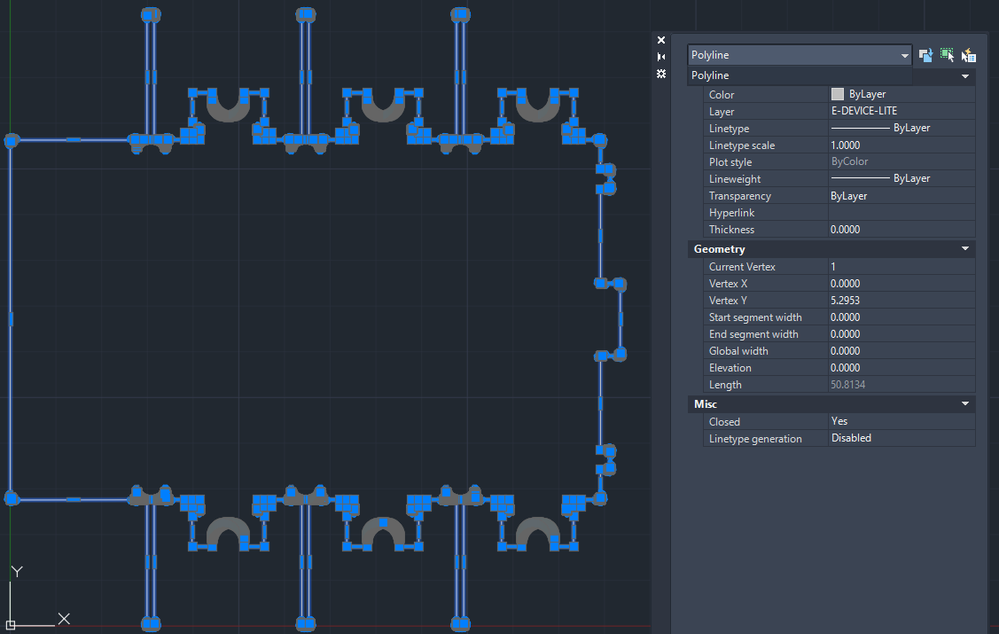Select the Lineweight ByLayer field
Image resolution: width=999 pixels, height=634 pixels.
tap(902, 178)
